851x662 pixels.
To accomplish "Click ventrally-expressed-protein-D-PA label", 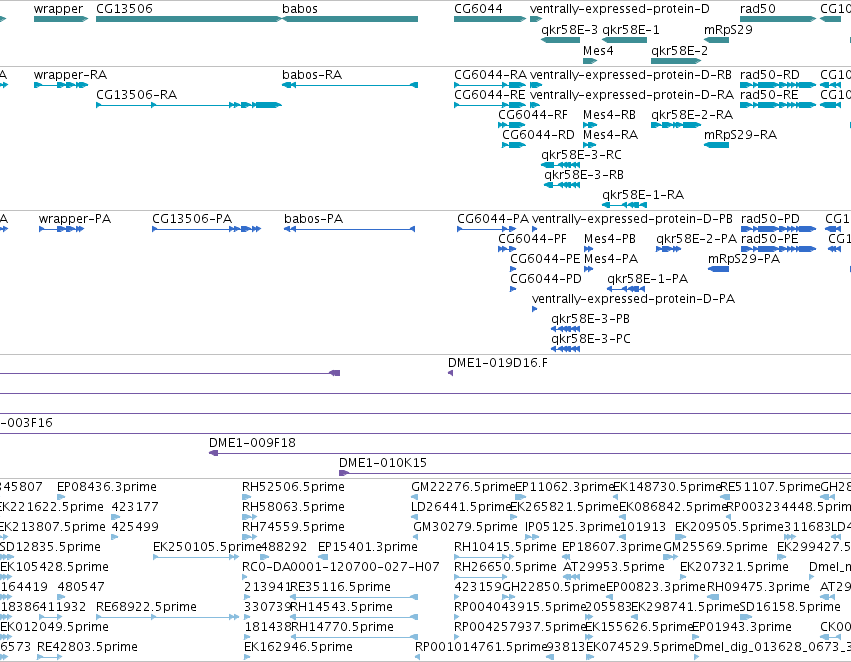I will point(633,299).
